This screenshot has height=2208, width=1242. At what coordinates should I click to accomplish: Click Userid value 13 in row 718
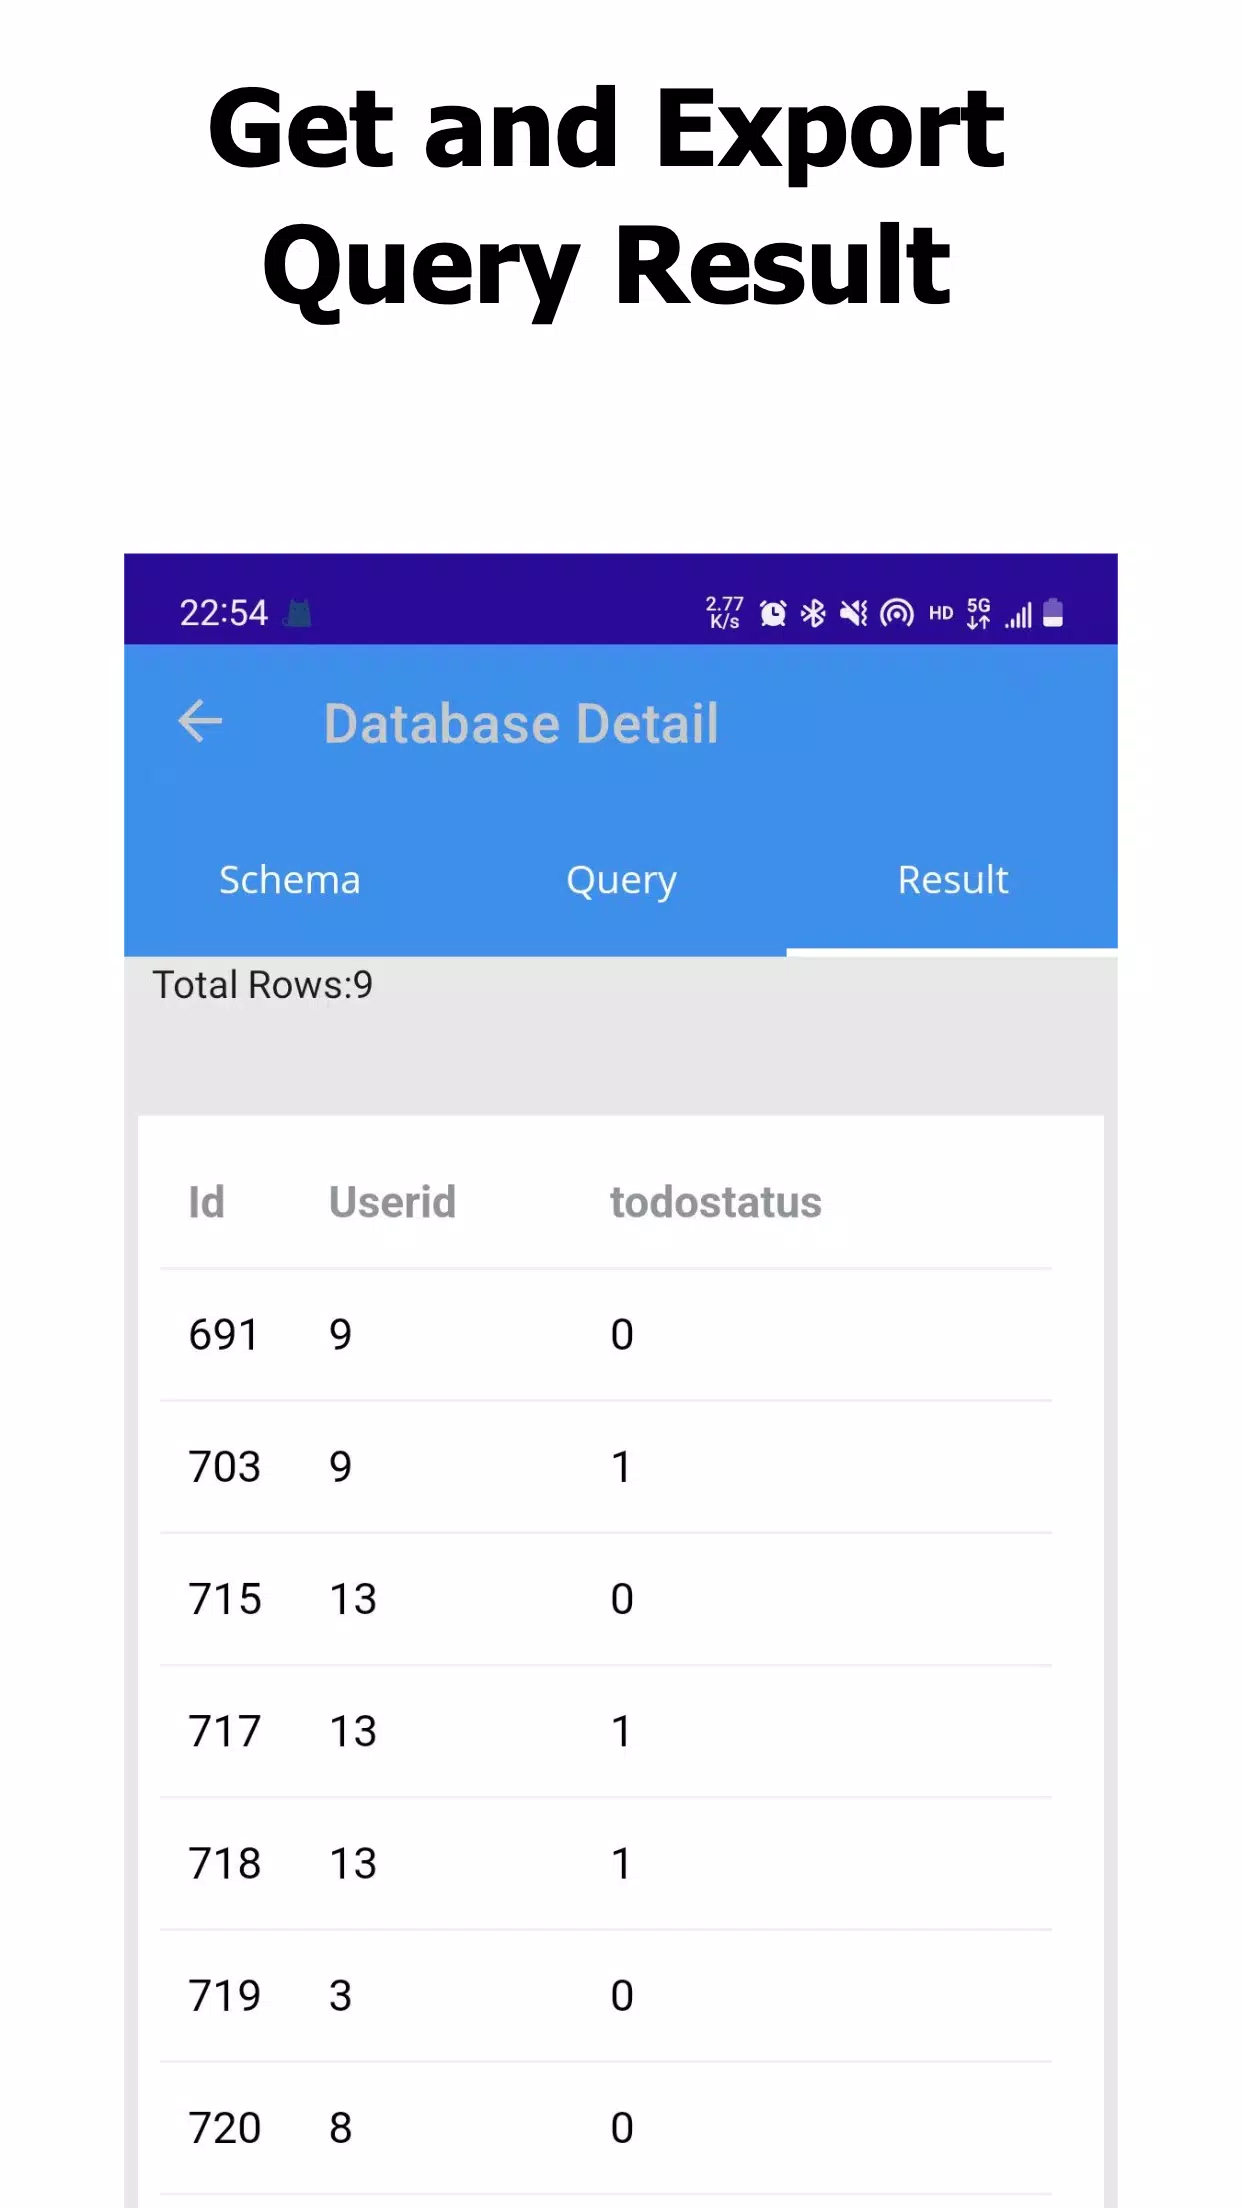click(x=353, y=1863)
